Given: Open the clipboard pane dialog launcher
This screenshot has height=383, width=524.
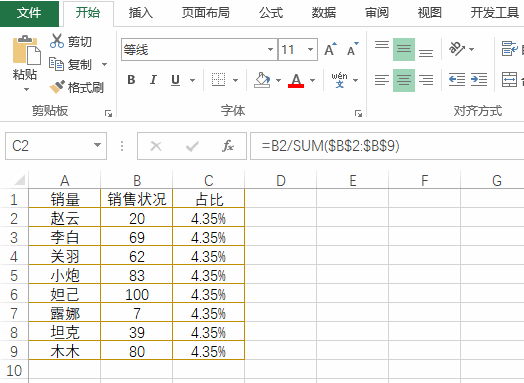Looking at the screenshot, I should coord(108,114).
